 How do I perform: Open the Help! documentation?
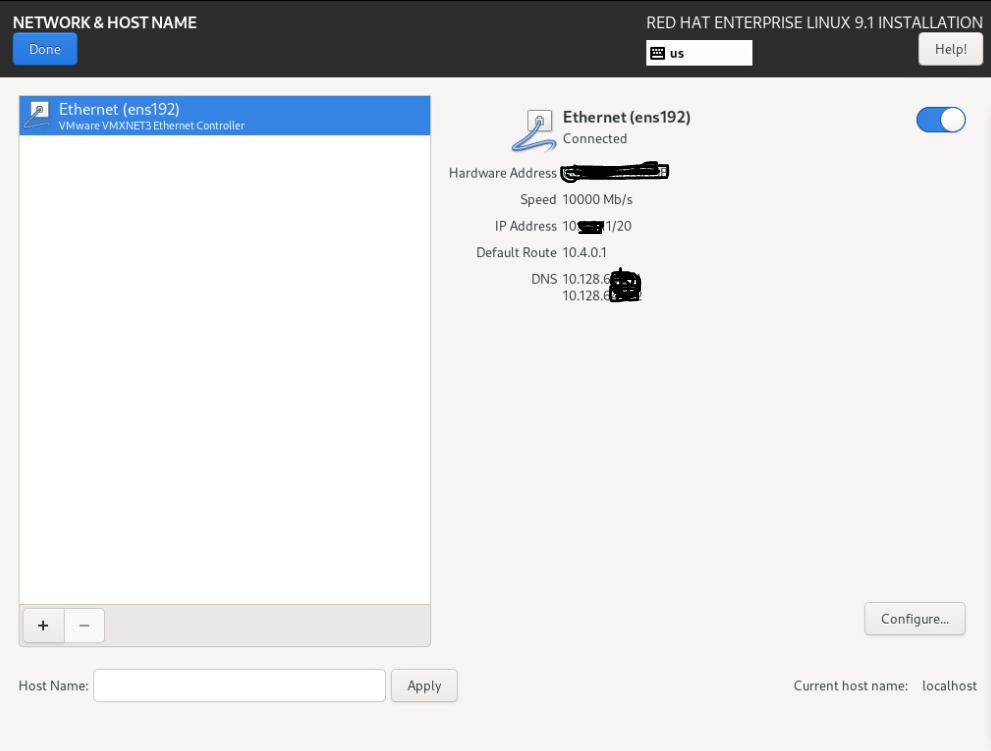click(x=950, y=49)
